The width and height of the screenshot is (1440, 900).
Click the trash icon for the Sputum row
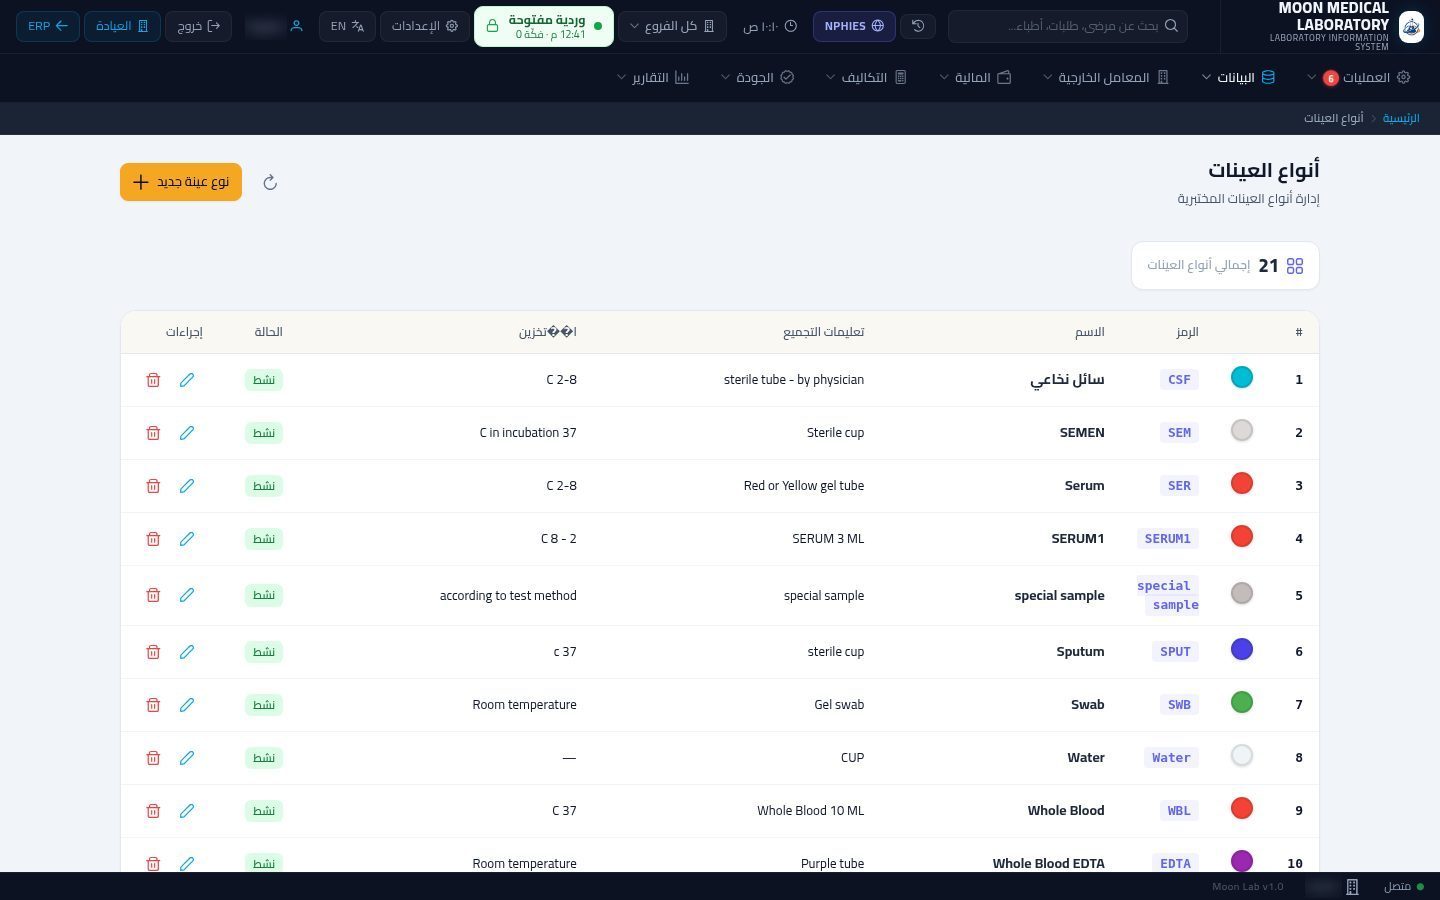(x=153, y=652)
